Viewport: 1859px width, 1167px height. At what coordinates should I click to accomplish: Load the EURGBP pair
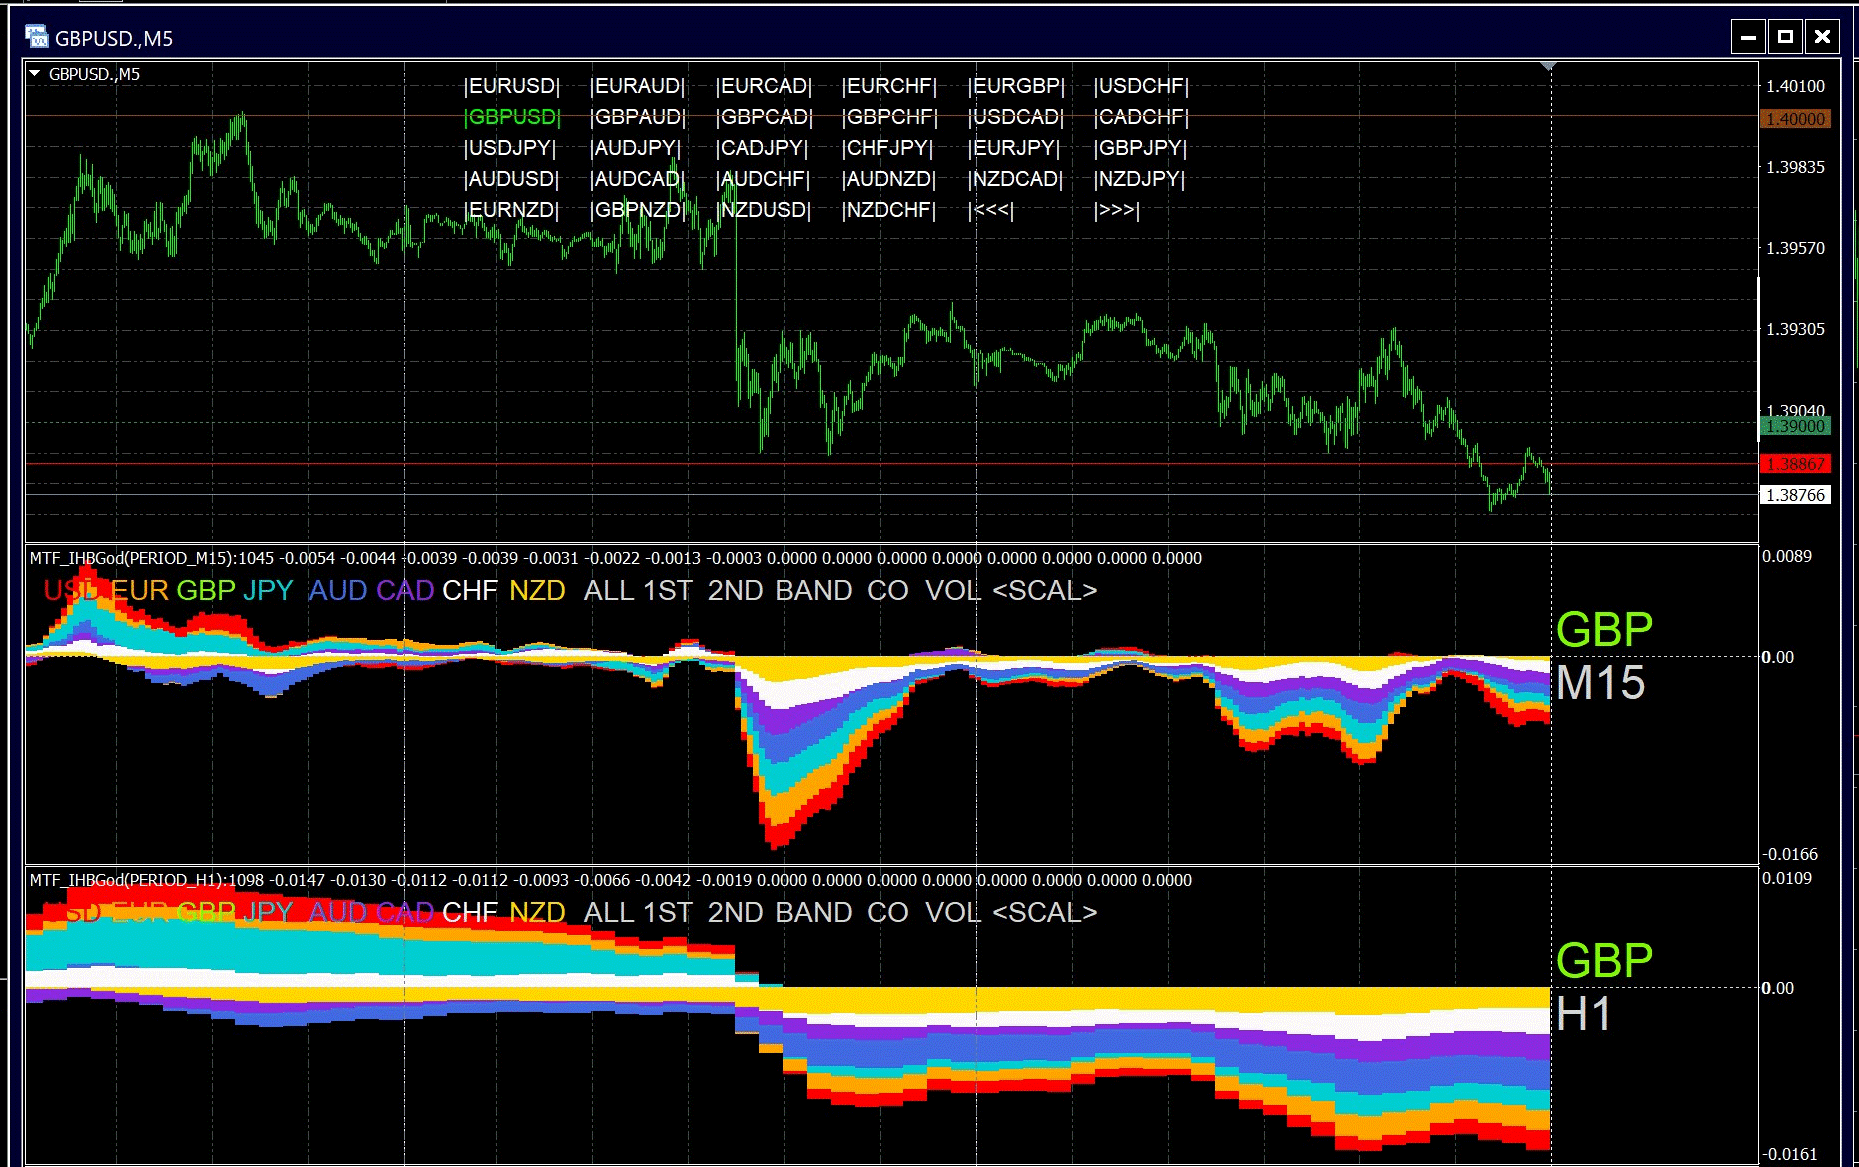(x=1016, y=86)
